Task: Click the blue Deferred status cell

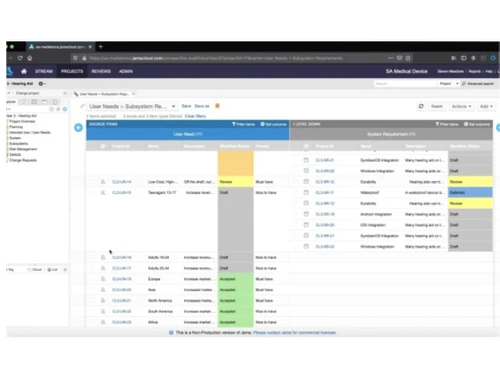Action: [470, 192]
